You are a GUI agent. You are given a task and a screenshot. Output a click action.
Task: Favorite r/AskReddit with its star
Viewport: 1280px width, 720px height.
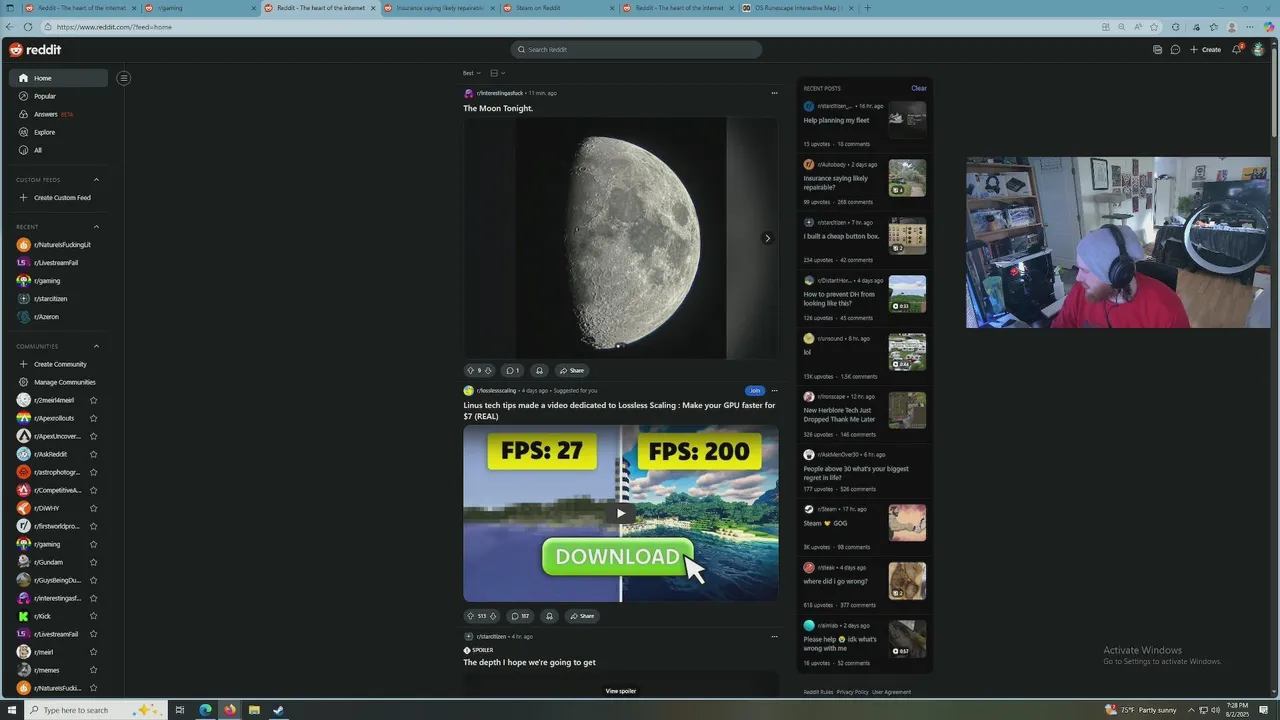(93, 454)
